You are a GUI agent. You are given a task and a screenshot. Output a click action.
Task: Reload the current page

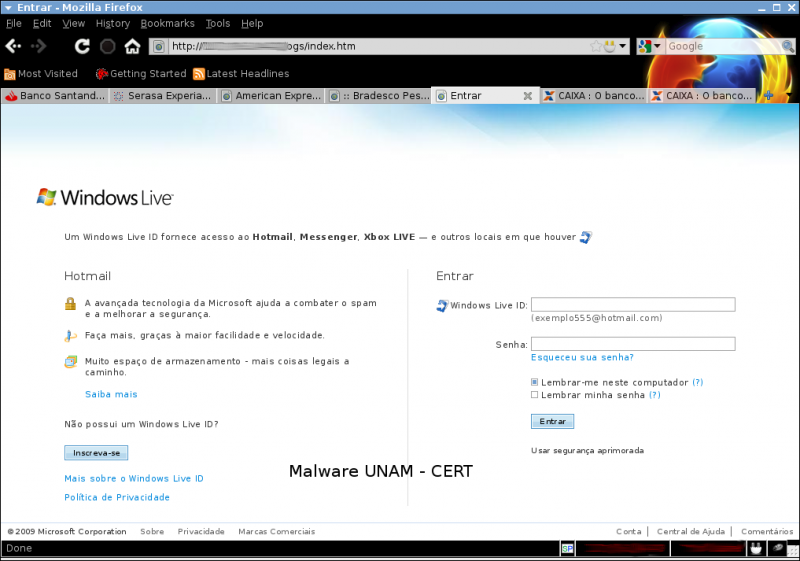pyautogui.click(x=82, y=46)
